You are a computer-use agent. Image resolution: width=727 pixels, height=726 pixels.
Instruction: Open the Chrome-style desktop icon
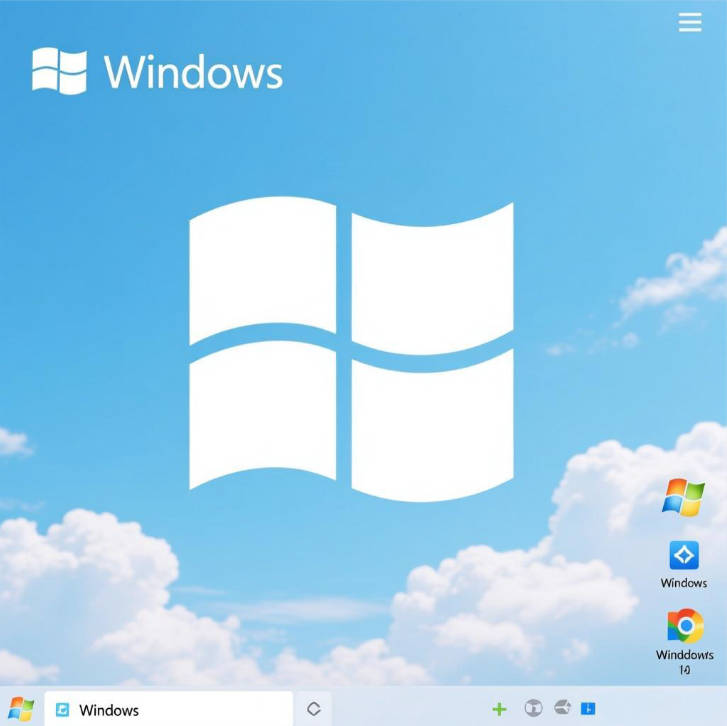pos(685,627)
